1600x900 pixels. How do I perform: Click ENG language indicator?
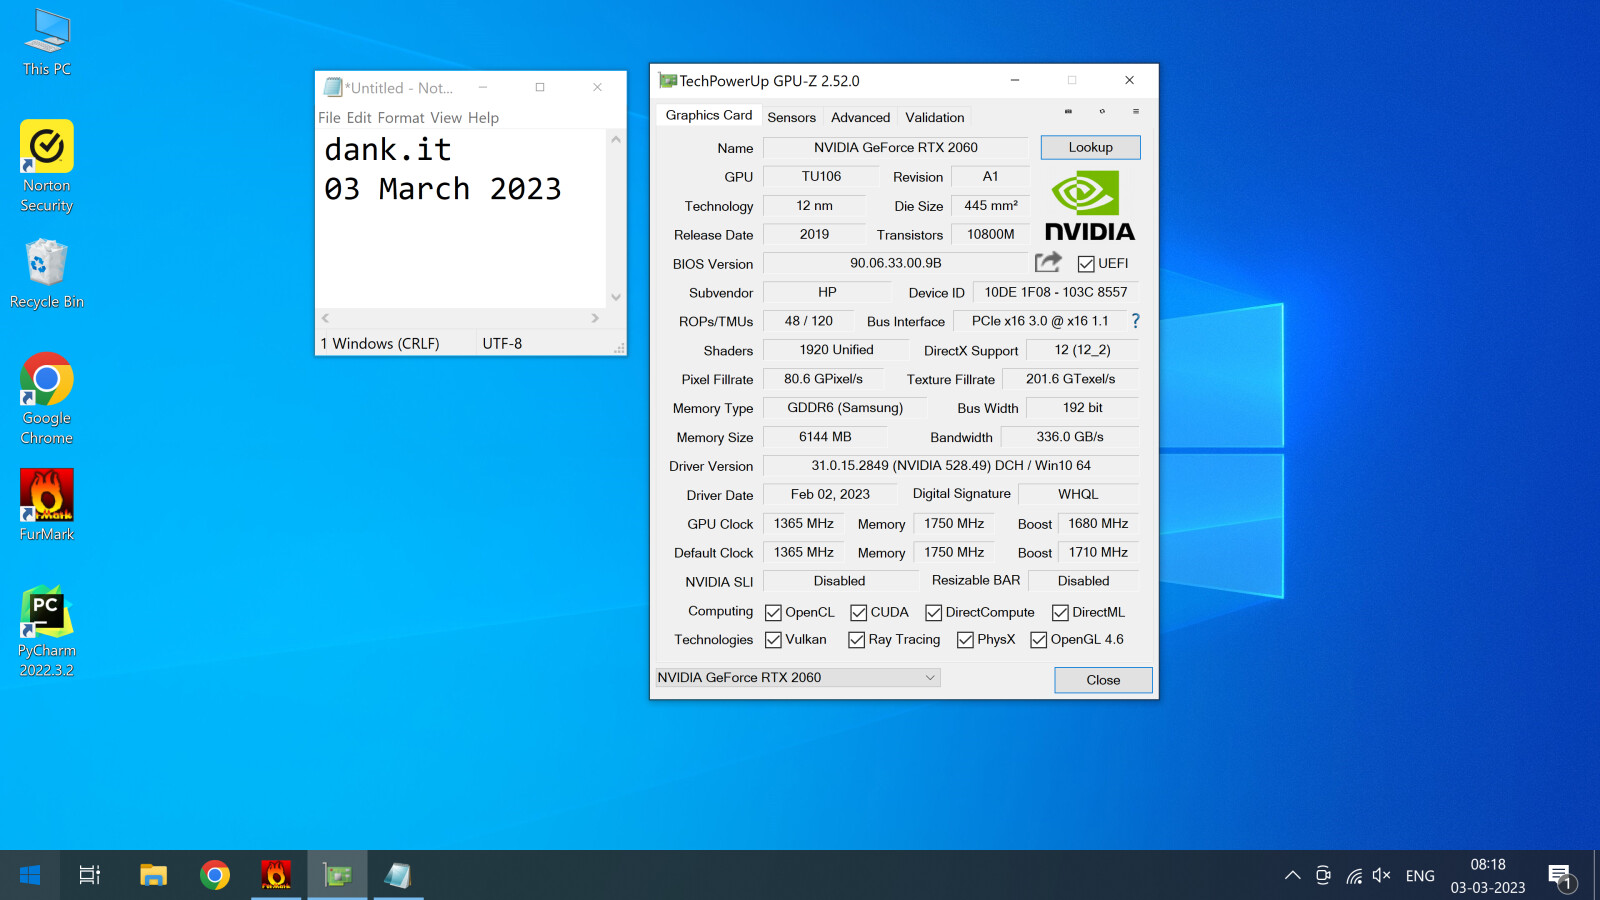(x=1420, y=876)
